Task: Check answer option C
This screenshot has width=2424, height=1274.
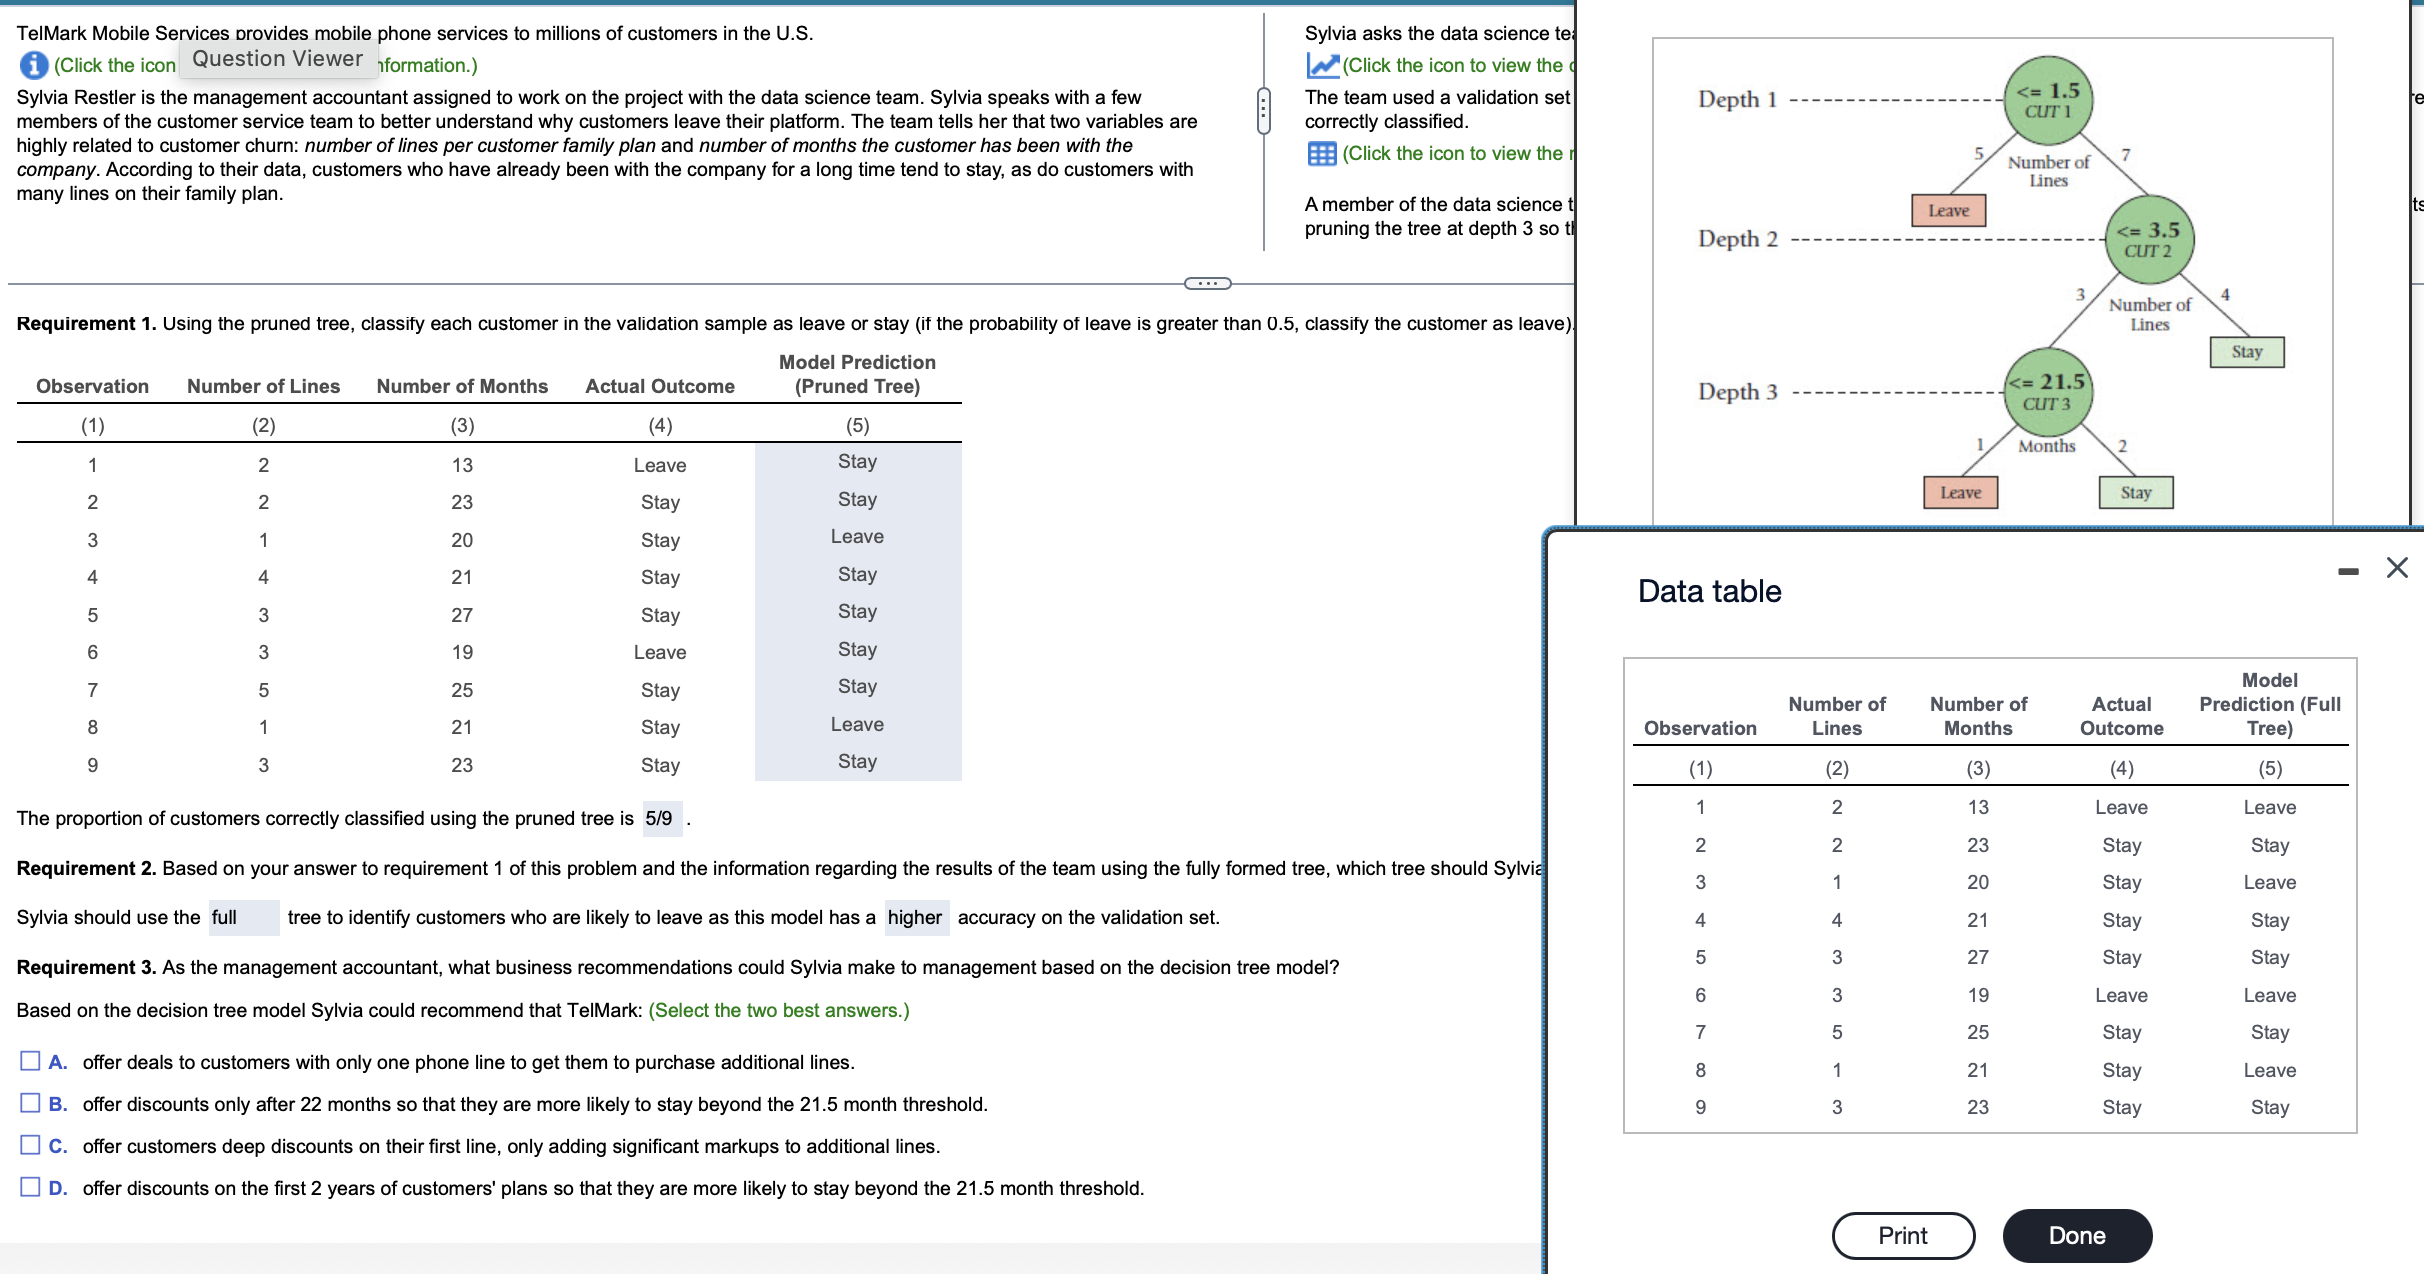Action: [x=31, y=1145]
